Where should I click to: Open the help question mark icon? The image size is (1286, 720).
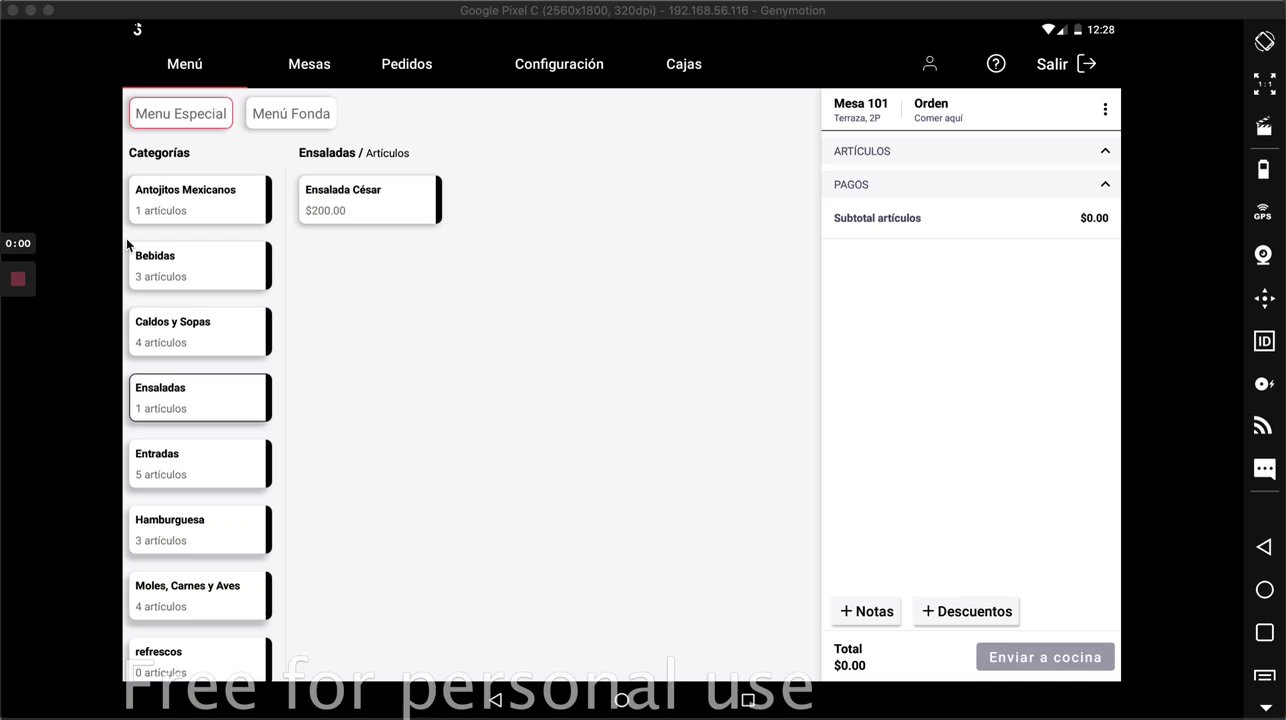pos(996,64)
